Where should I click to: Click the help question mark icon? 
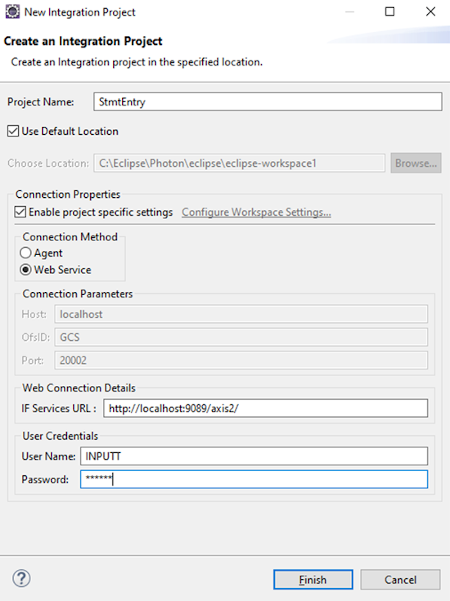(21, 578)
